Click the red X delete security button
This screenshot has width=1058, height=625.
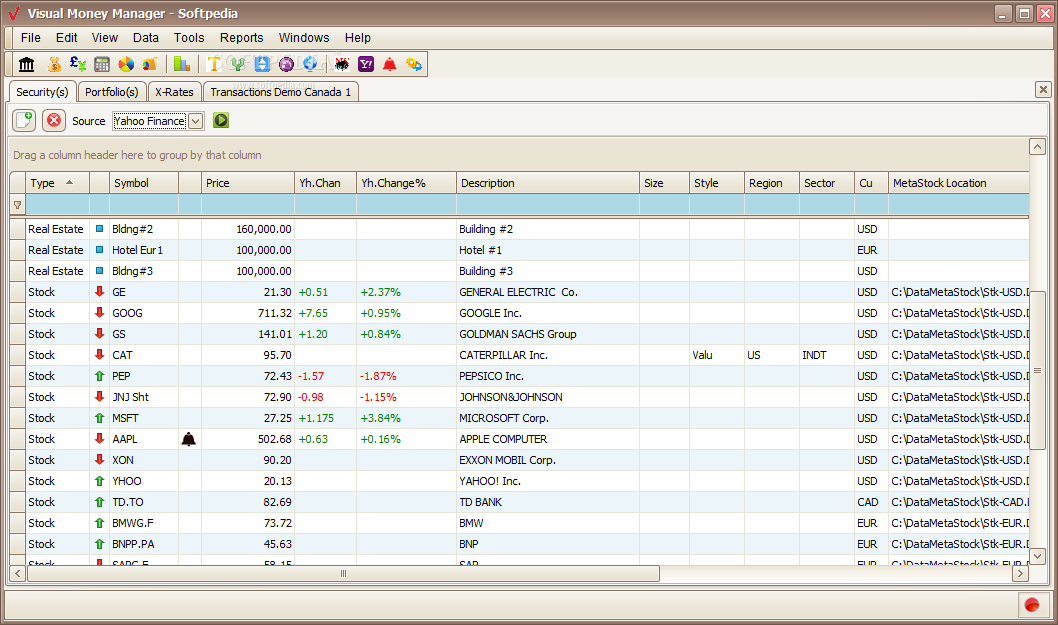click(x=54, y=120)
